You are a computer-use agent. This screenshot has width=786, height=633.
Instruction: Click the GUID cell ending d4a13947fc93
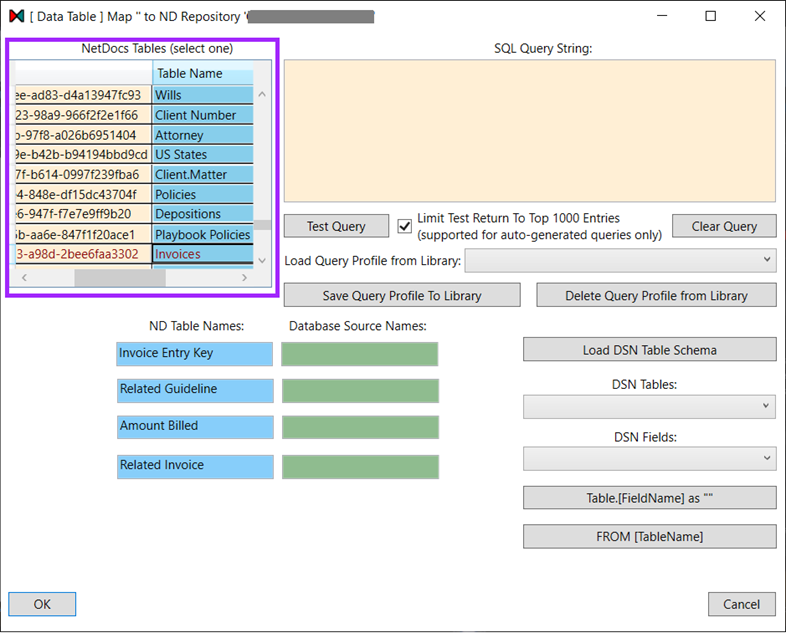click(83, 95)
